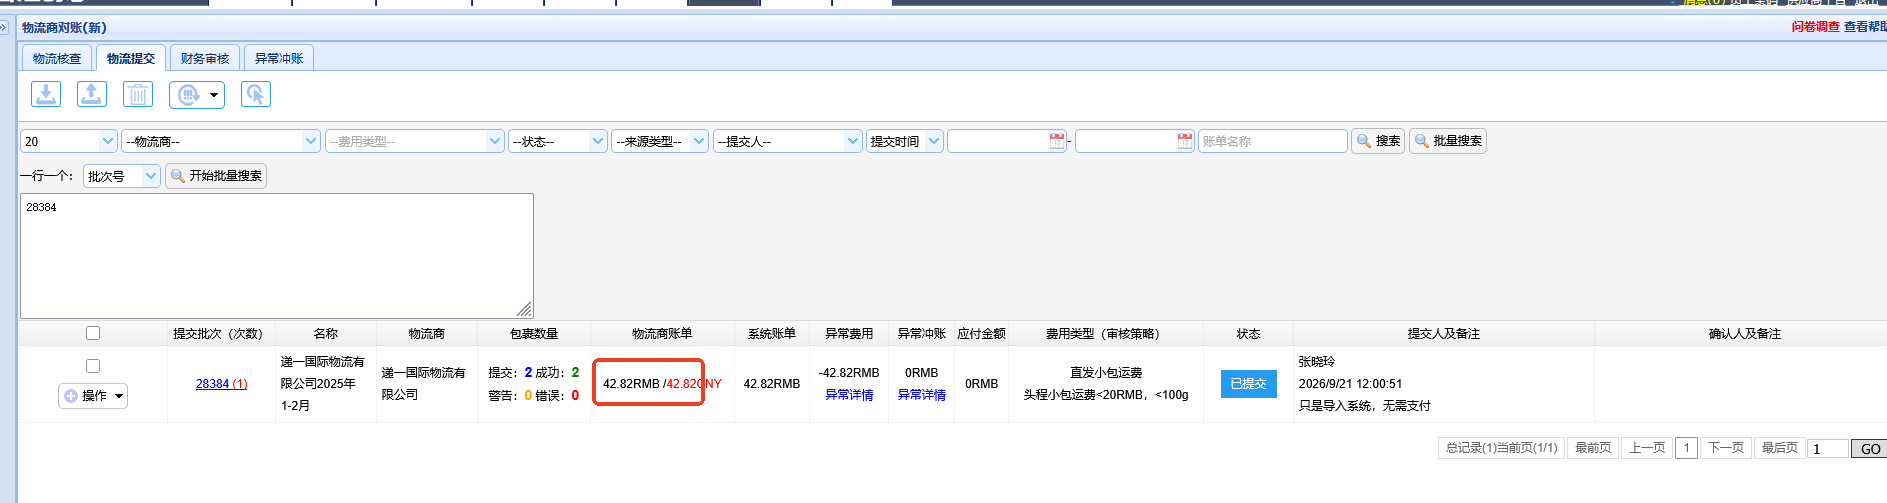Open the 28384 (1) batch link

tap(222, 384)
